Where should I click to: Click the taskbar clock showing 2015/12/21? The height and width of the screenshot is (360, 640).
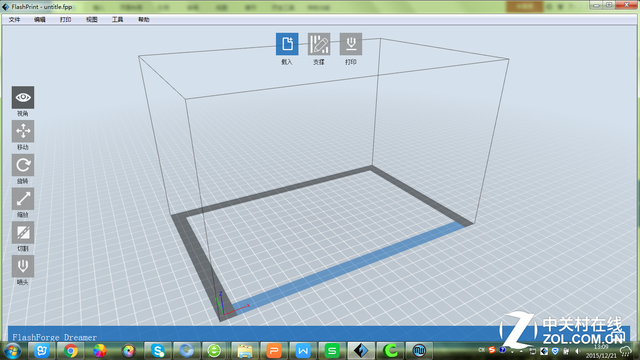[601, 351]
